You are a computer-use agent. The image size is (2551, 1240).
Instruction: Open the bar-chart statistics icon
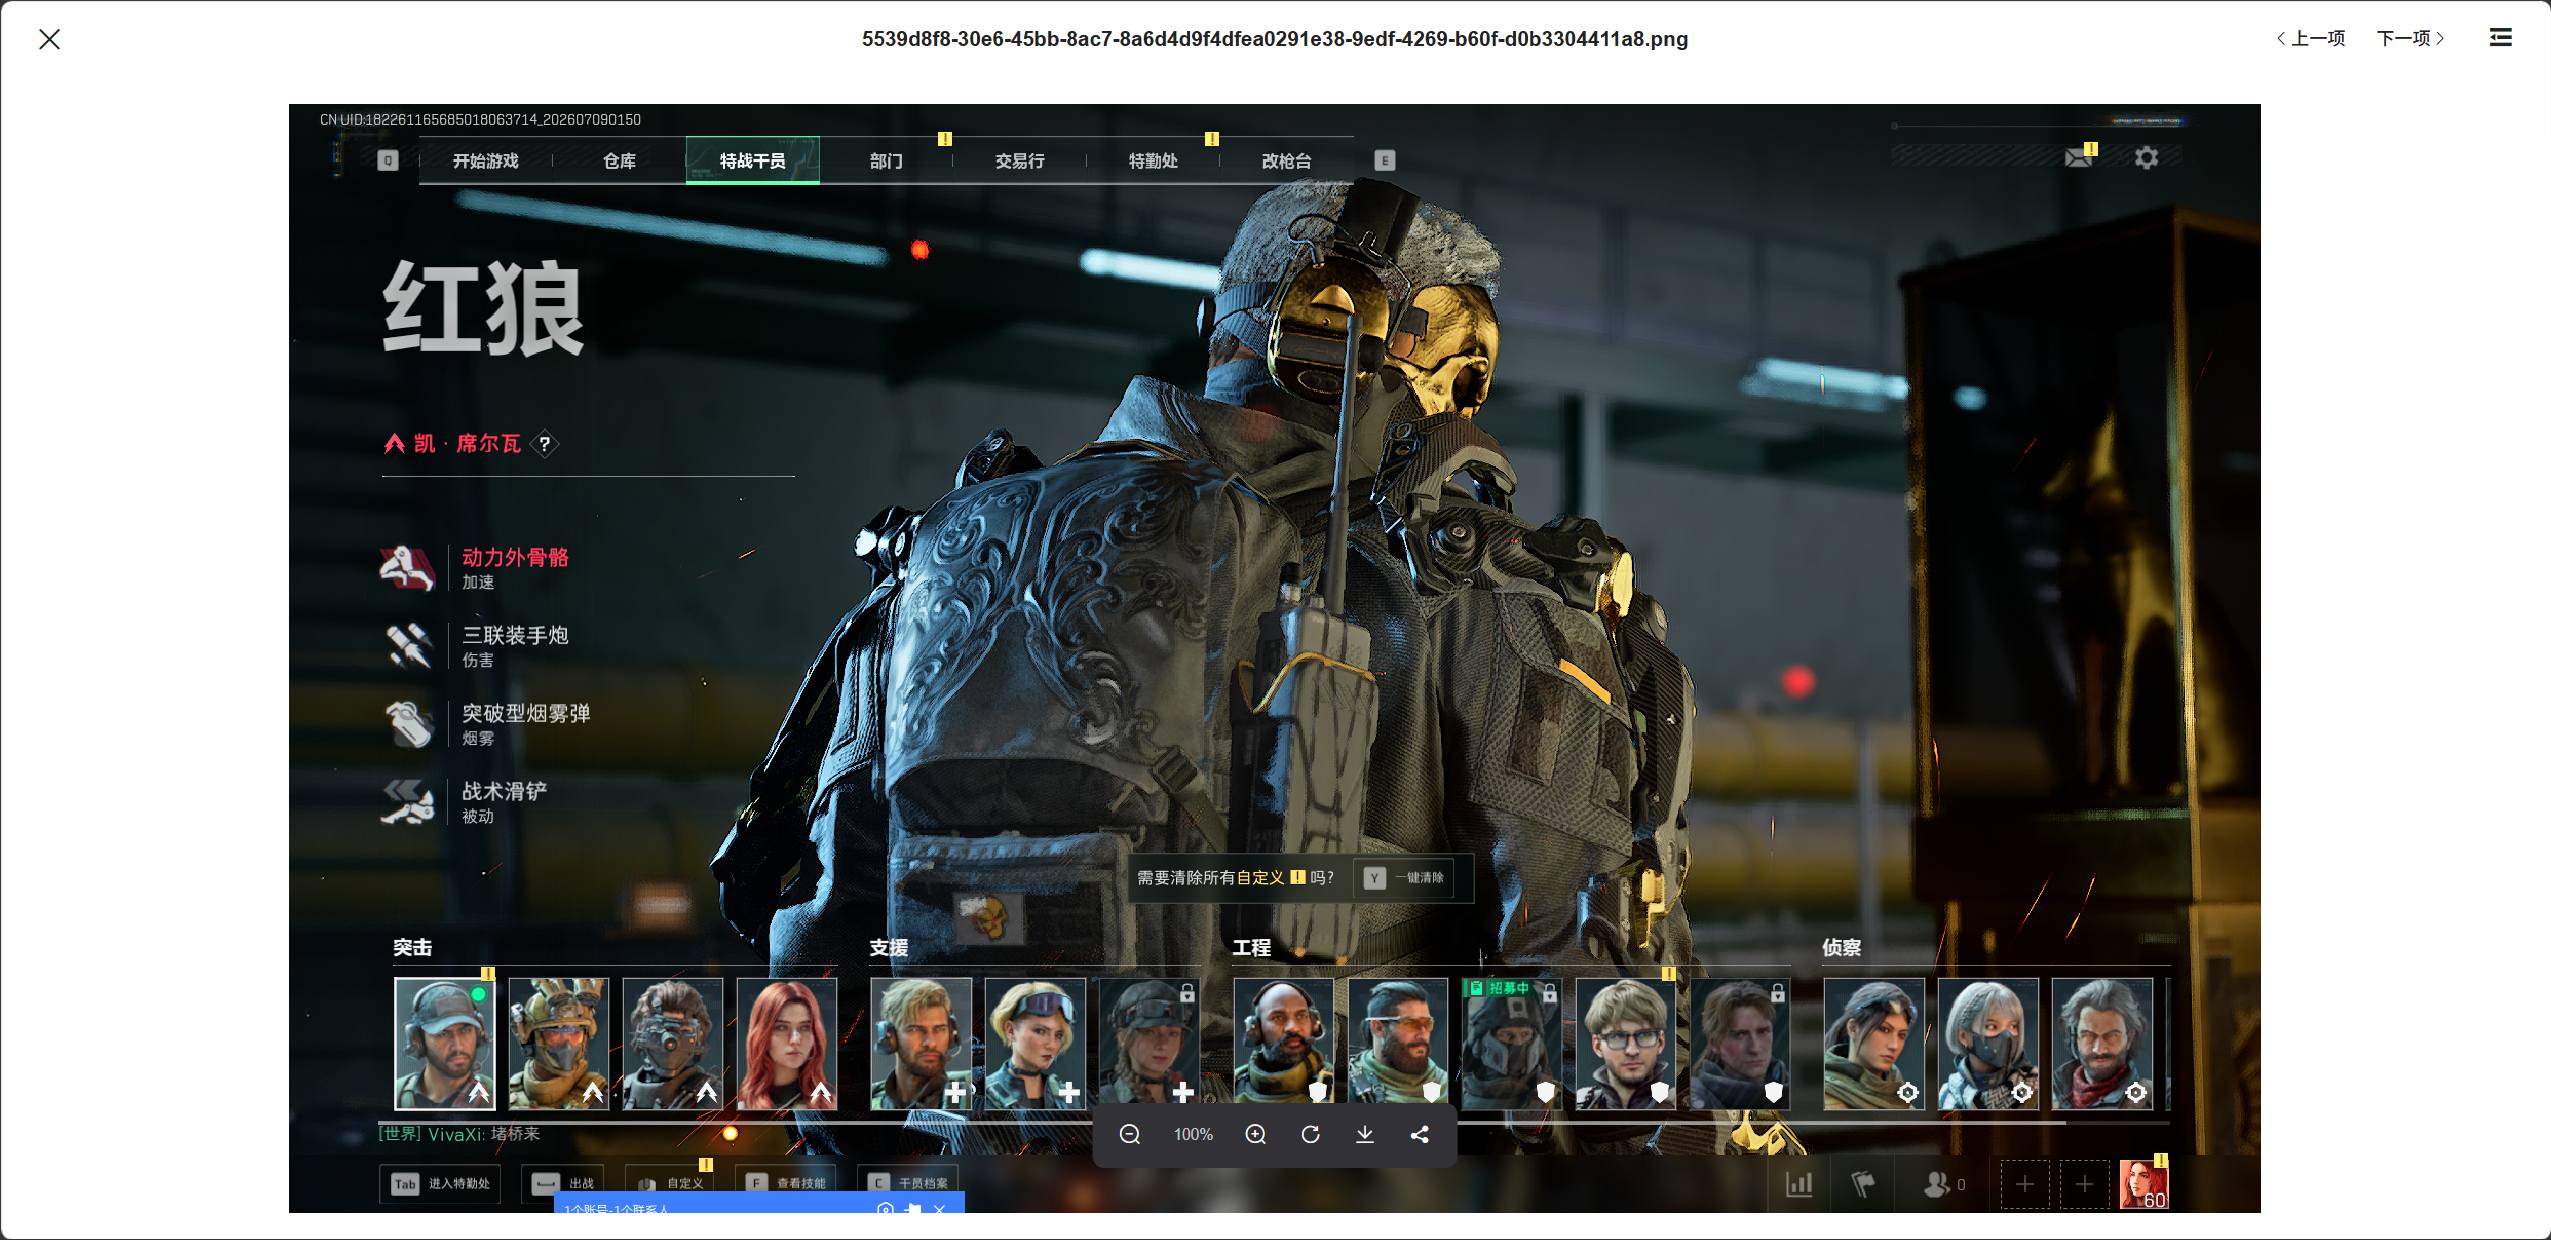[1799, 1185]
